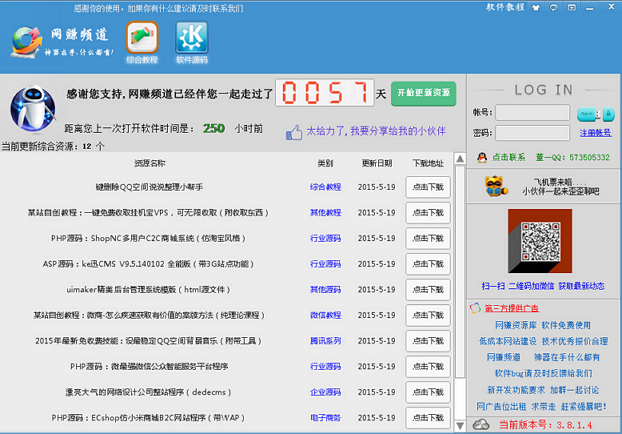
Task: Click 微信教程 category link
Action: [x=325, y=315]
